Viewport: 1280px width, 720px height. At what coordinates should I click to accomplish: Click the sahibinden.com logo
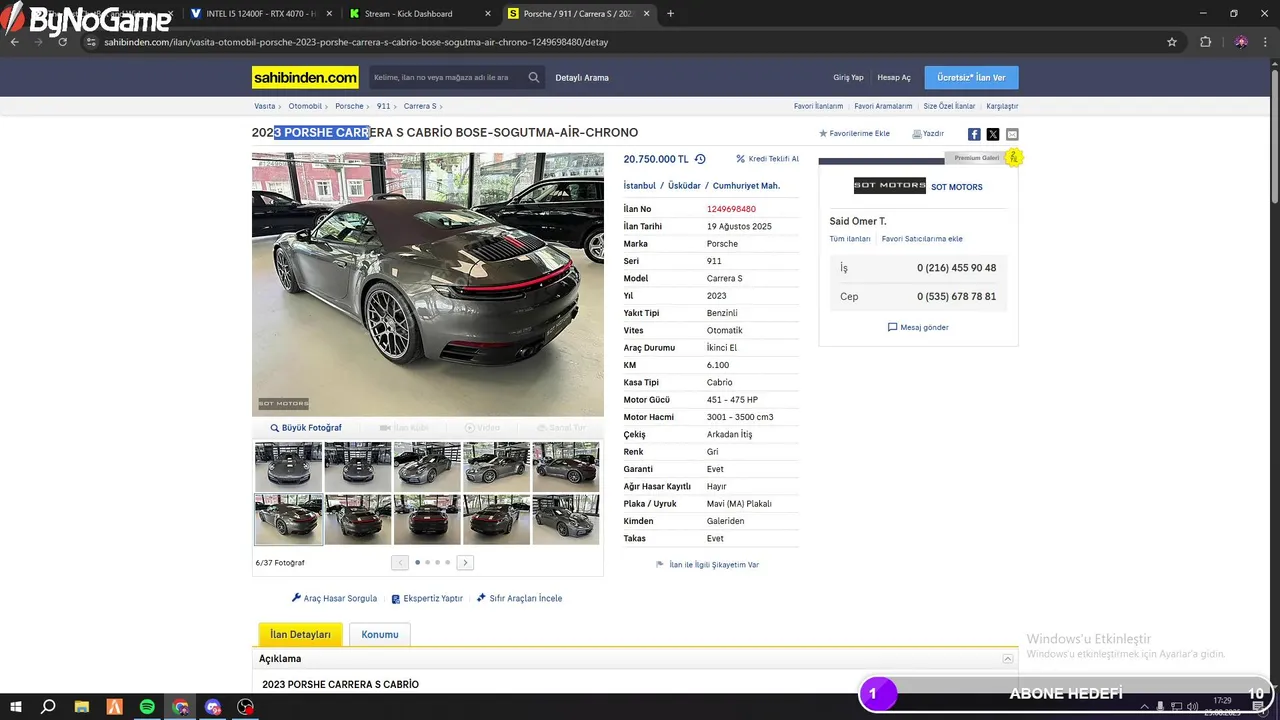305,77
